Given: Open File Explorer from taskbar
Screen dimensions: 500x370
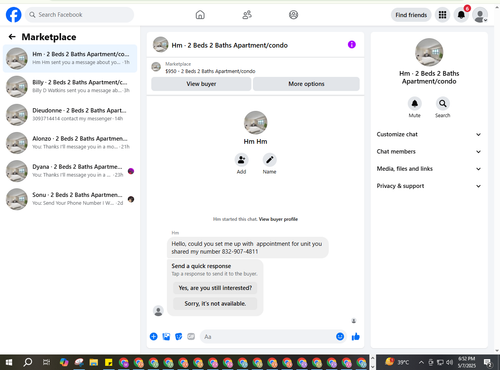Looking at the screenshot, I should tap(94, 362).
